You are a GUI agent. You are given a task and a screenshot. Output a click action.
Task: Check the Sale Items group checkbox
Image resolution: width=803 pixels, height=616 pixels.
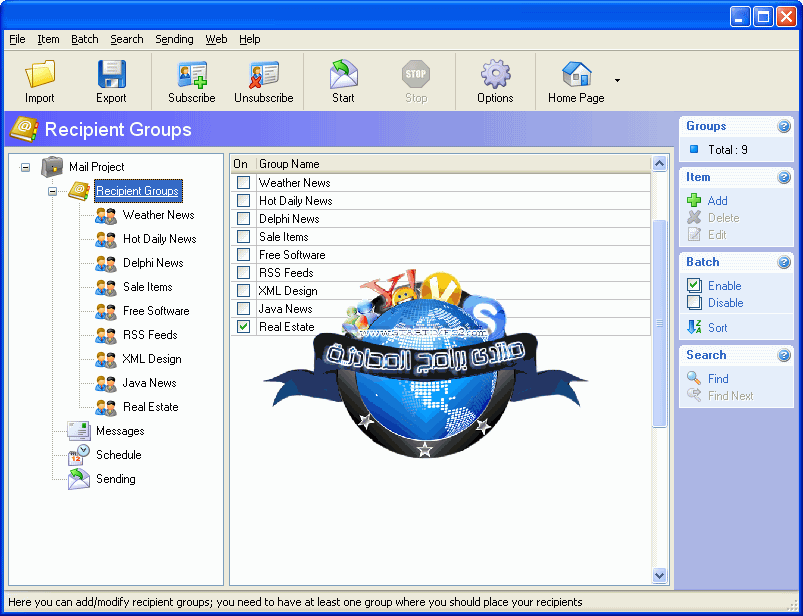tap(244, 237)
